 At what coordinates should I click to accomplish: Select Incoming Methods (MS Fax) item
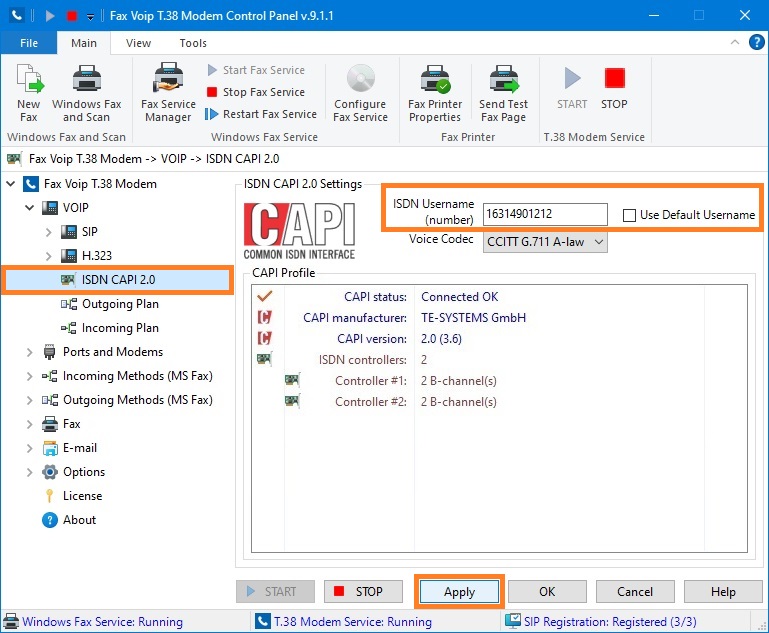(x=128, y=376)
